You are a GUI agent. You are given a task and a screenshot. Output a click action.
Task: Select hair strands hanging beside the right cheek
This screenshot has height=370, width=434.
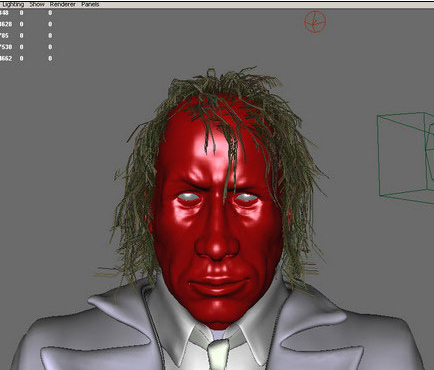293,227
